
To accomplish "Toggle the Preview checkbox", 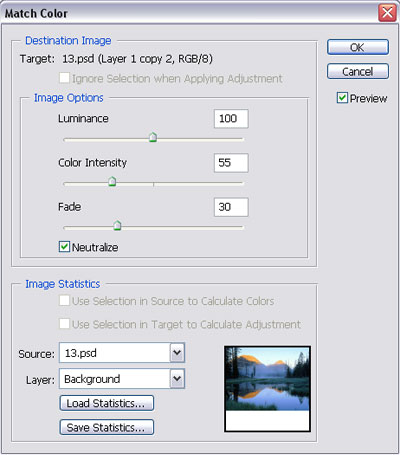I will tap(342, 98).
